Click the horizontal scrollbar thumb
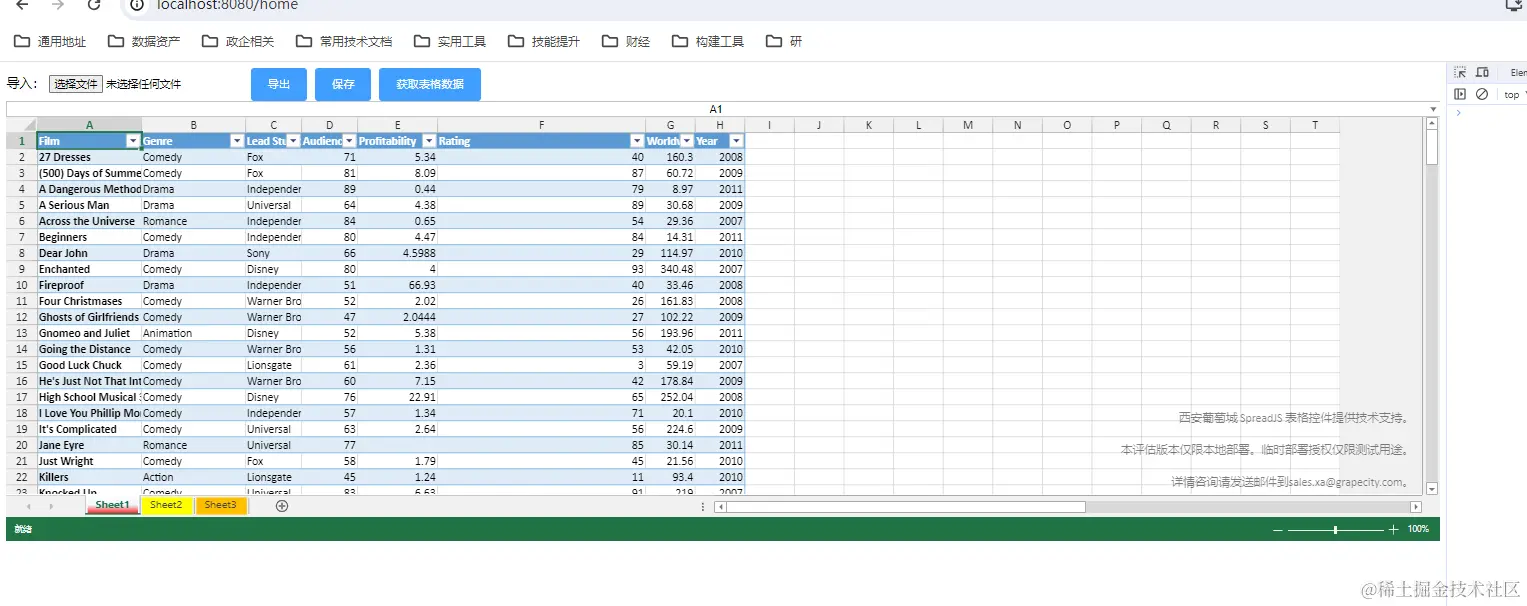1527x606 pixels. (906, 507)
